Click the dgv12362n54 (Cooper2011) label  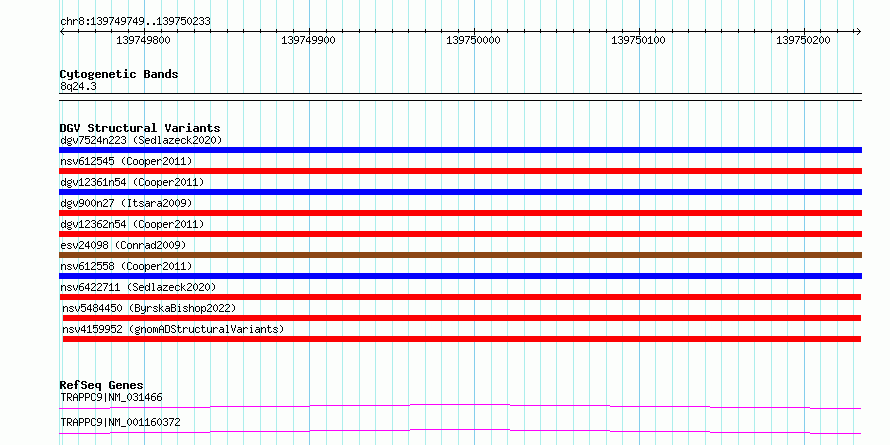132,224
